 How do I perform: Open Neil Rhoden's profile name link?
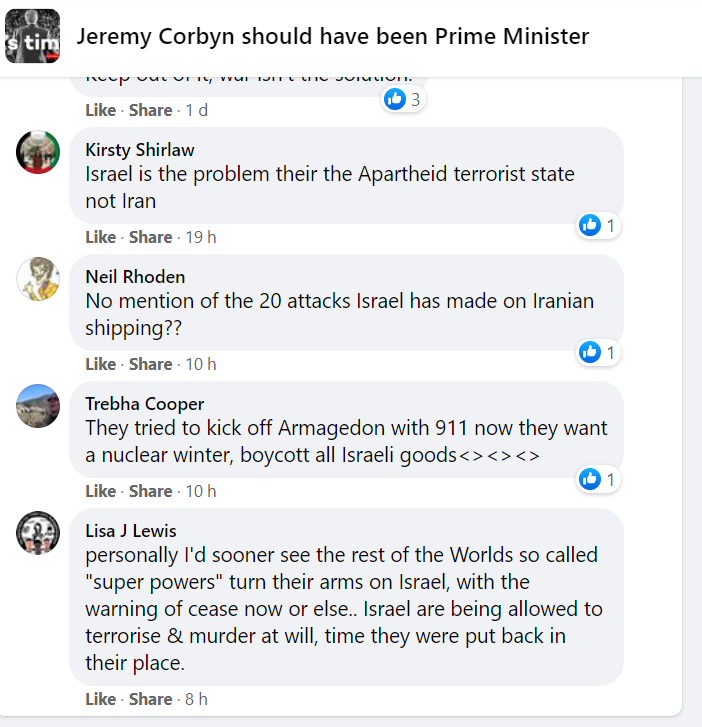pyautogui.click(x=135, y=277)
